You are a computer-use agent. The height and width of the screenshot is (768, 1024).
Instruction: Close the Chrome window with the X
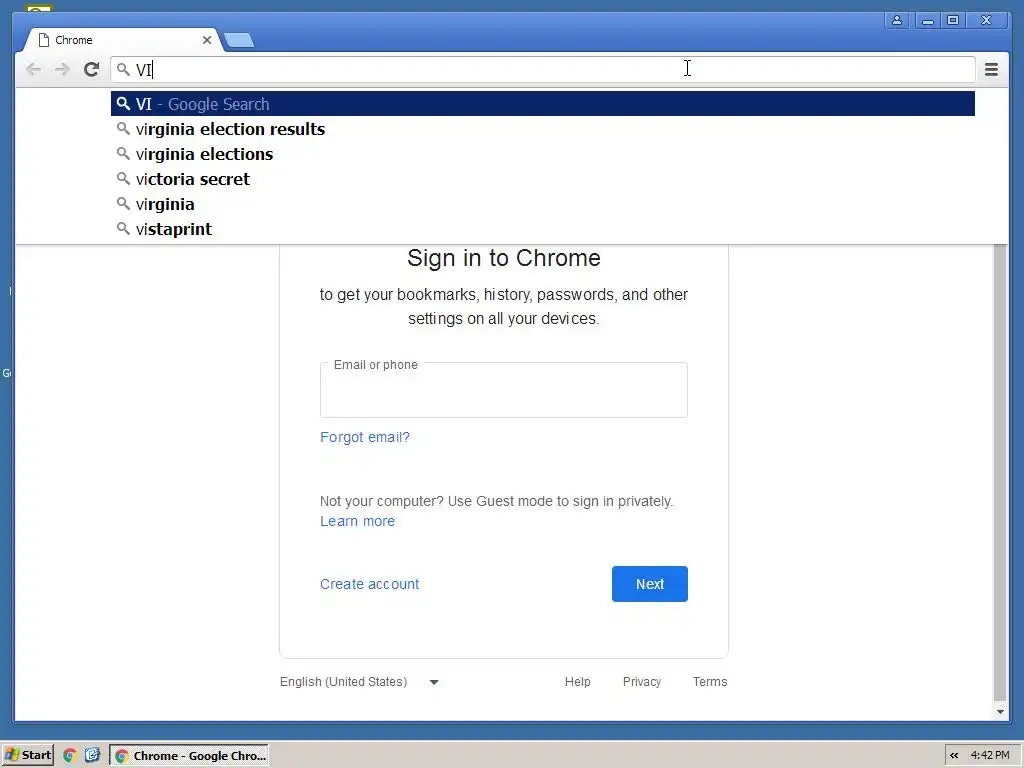coord(986,20)
